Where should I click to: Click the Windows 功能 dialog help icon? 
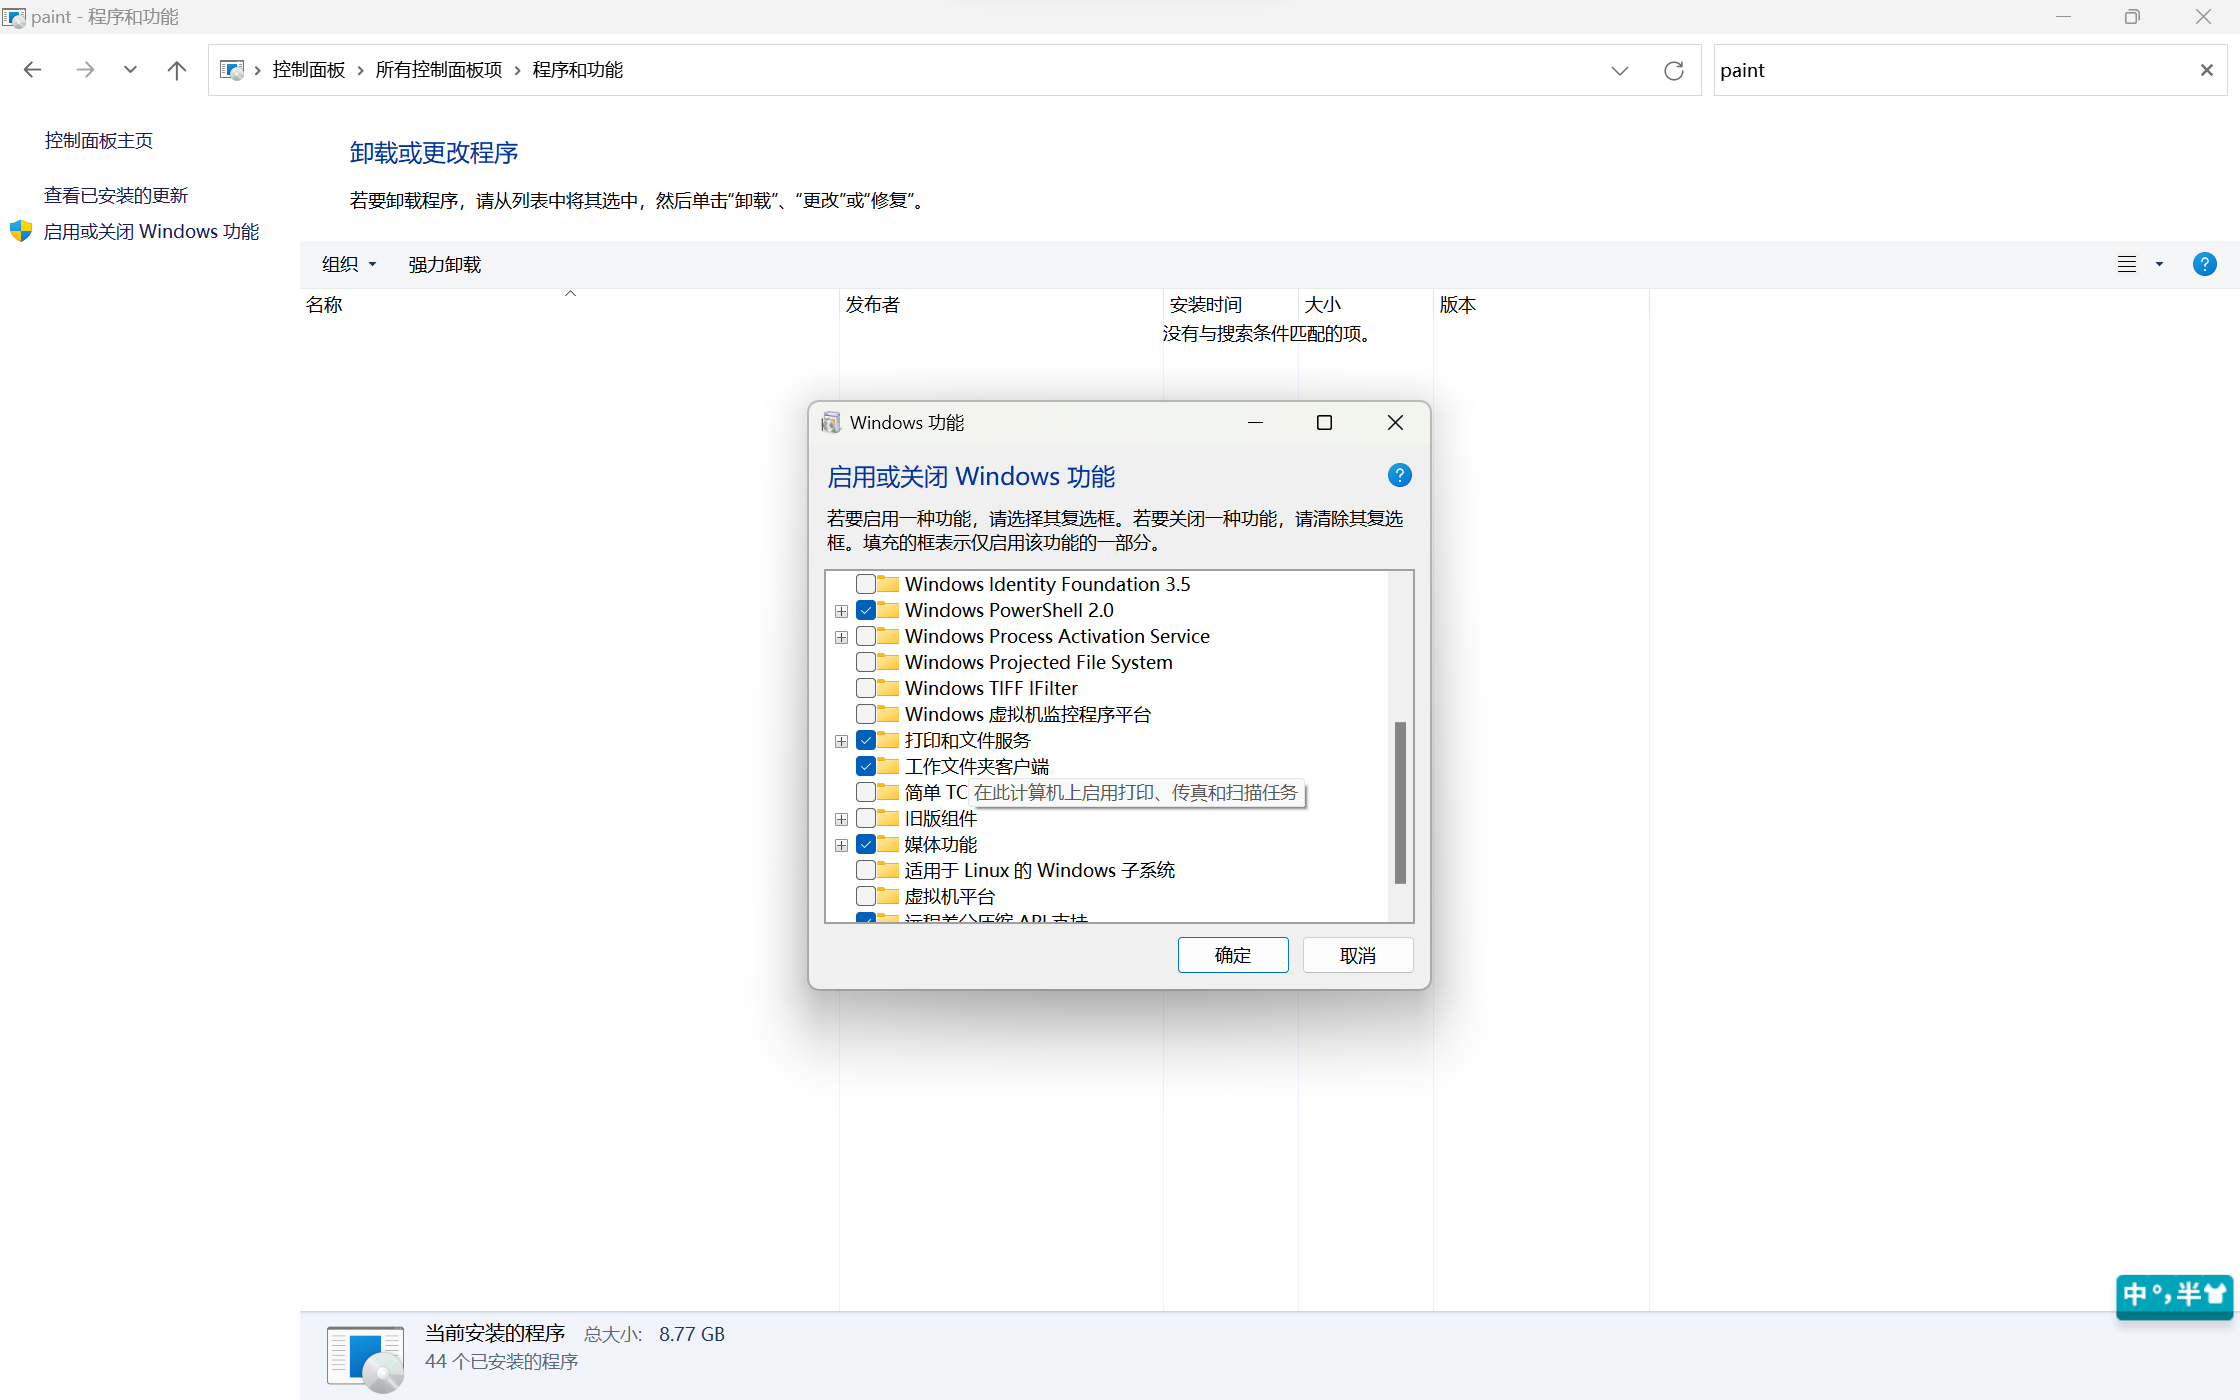(1399, 476)
